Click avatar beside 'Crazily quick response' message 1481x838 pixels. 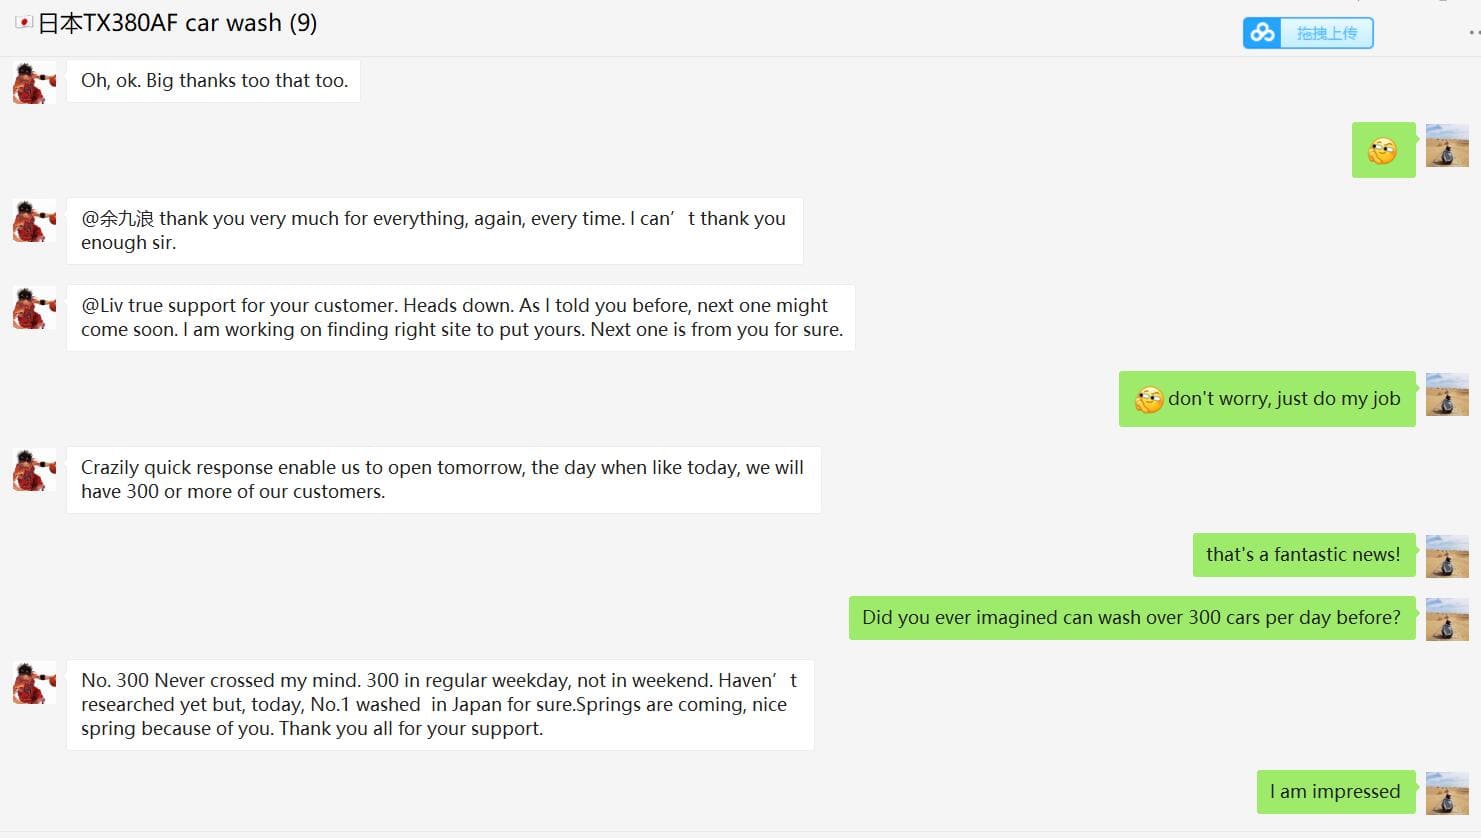34,470
